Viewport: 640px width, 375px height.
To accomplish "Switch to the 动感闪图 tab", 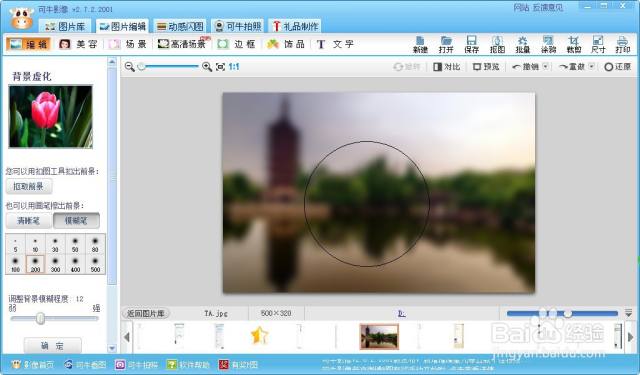I will (180, 27).
